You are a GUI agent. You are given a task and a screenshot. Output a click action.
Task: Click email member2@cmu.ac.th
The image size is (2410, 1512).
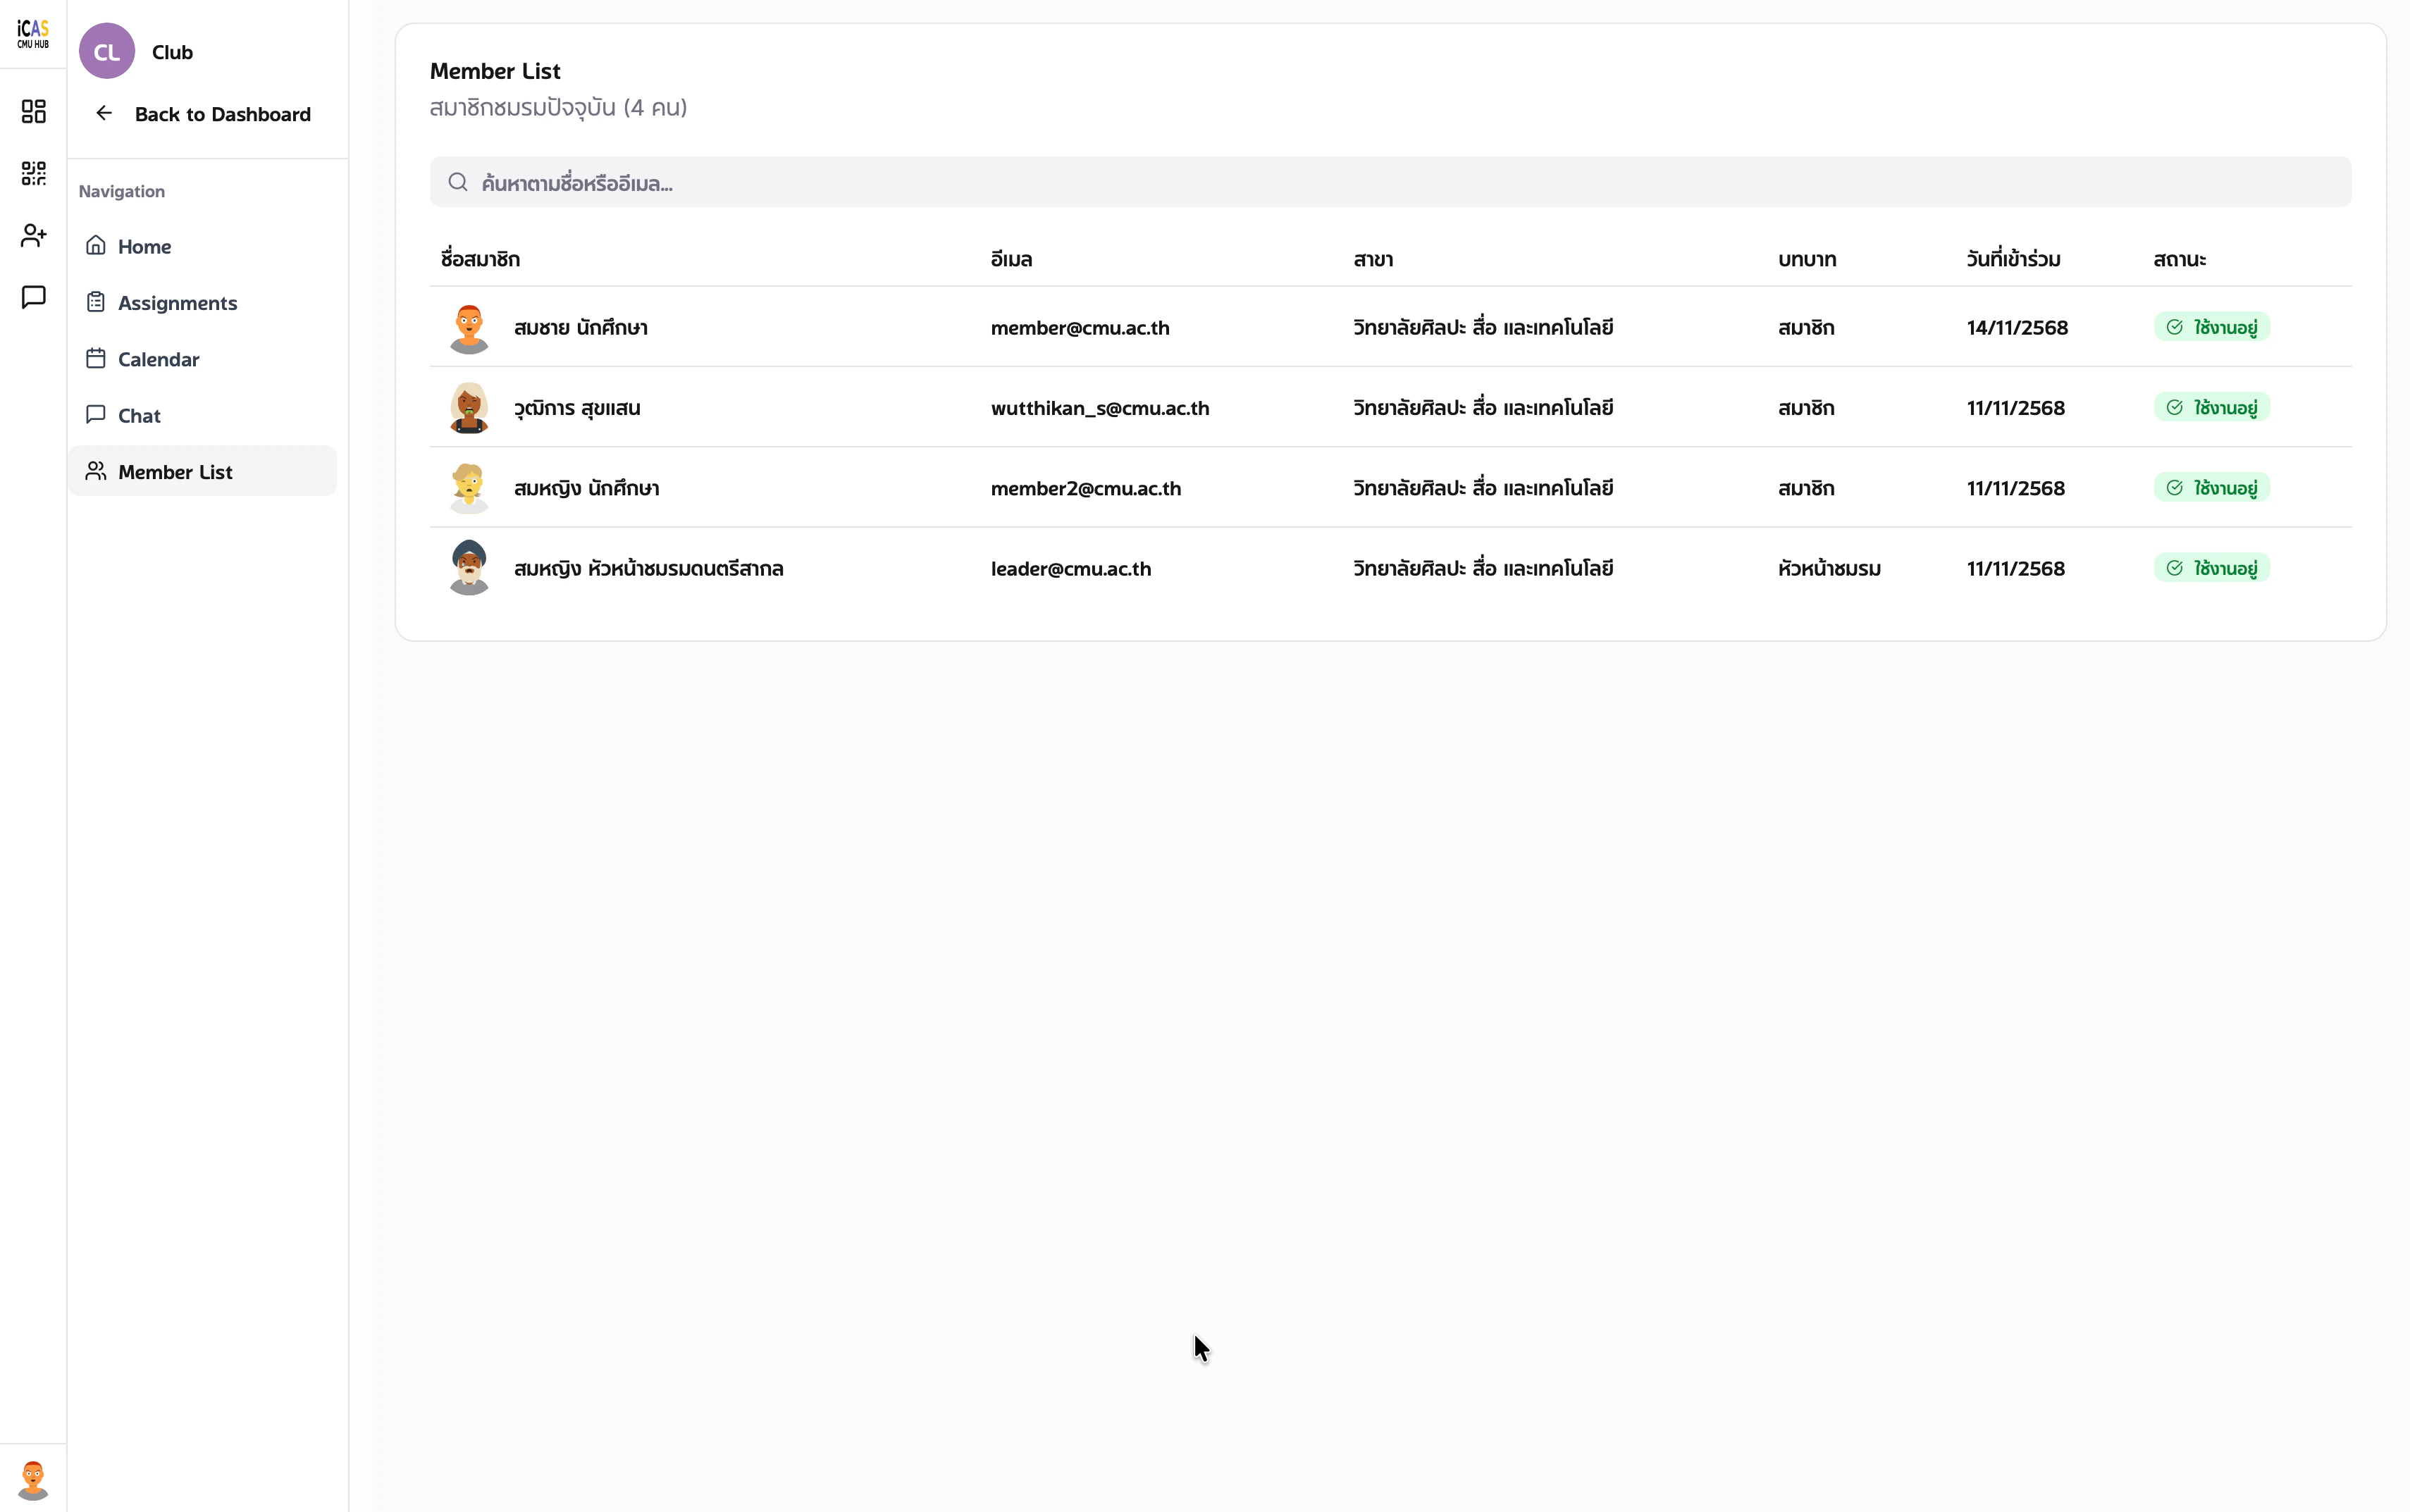pos(1085,488)
